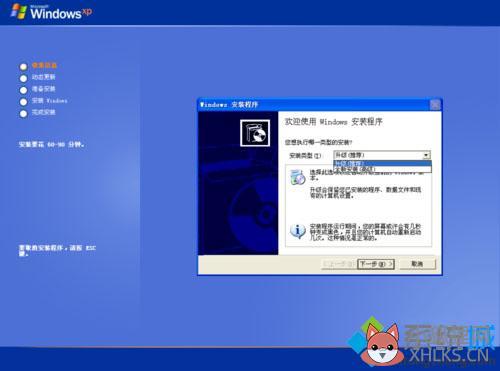
Task: Click the "欢迎使用 Windows 安装程序" heading
Action: pyautogui.click(x=334, y=122)
